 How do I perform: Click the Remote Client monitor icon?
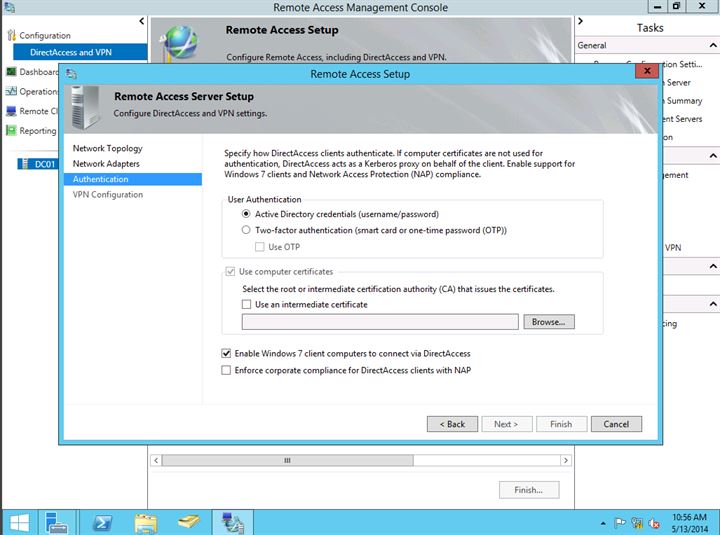tap(11, 111)
